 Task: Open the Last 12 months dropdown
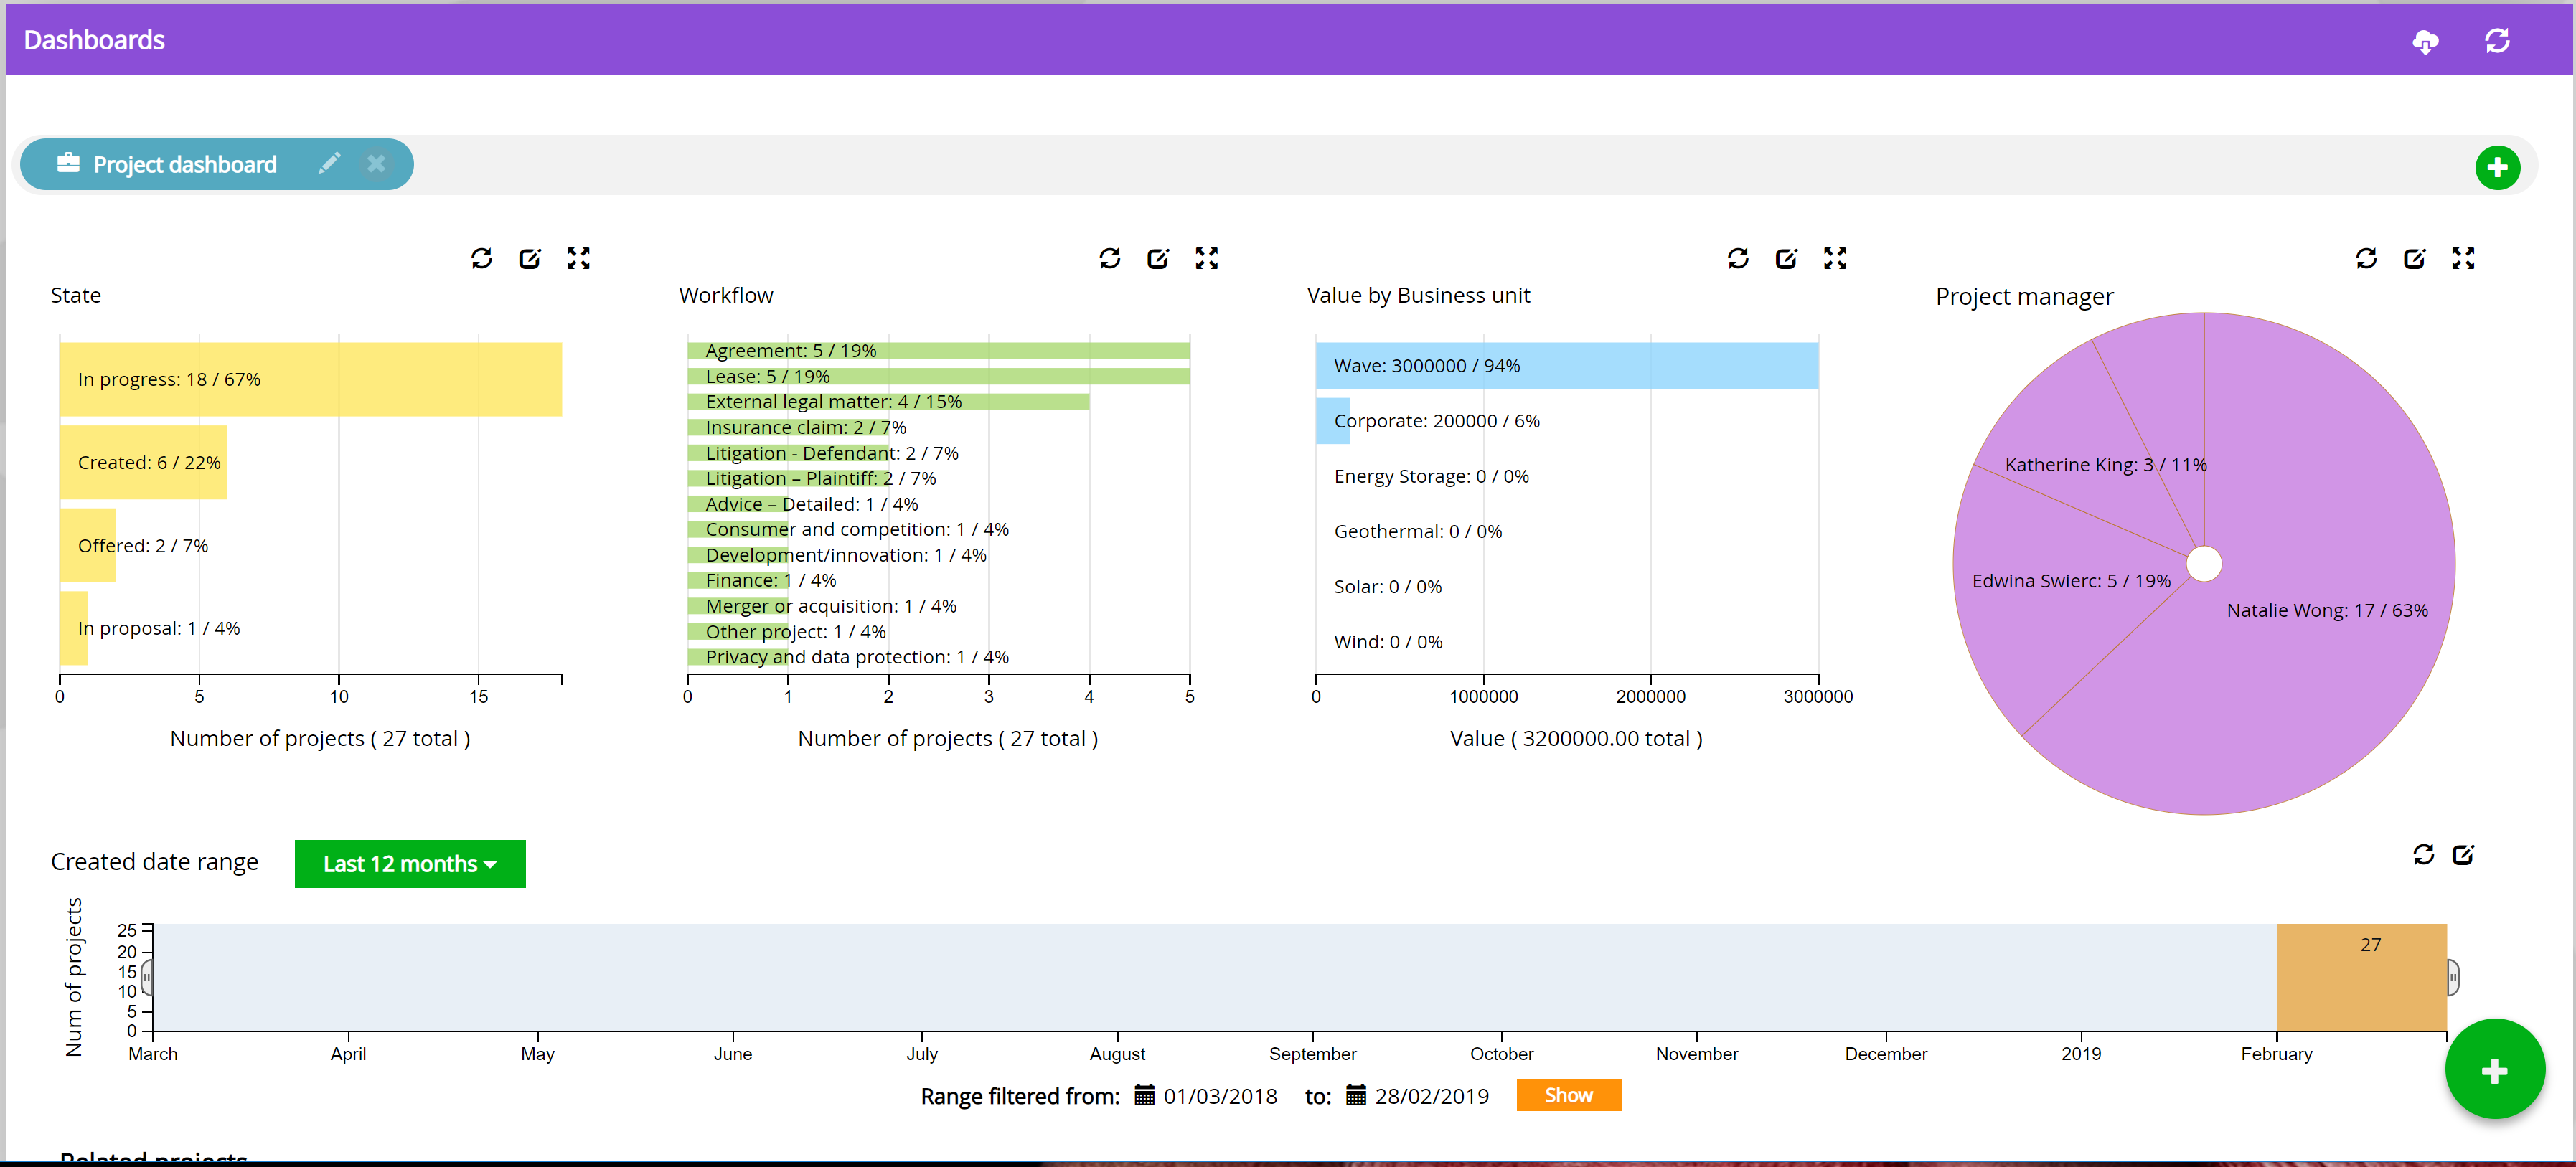pyautogui.click(x=409, y=863)
